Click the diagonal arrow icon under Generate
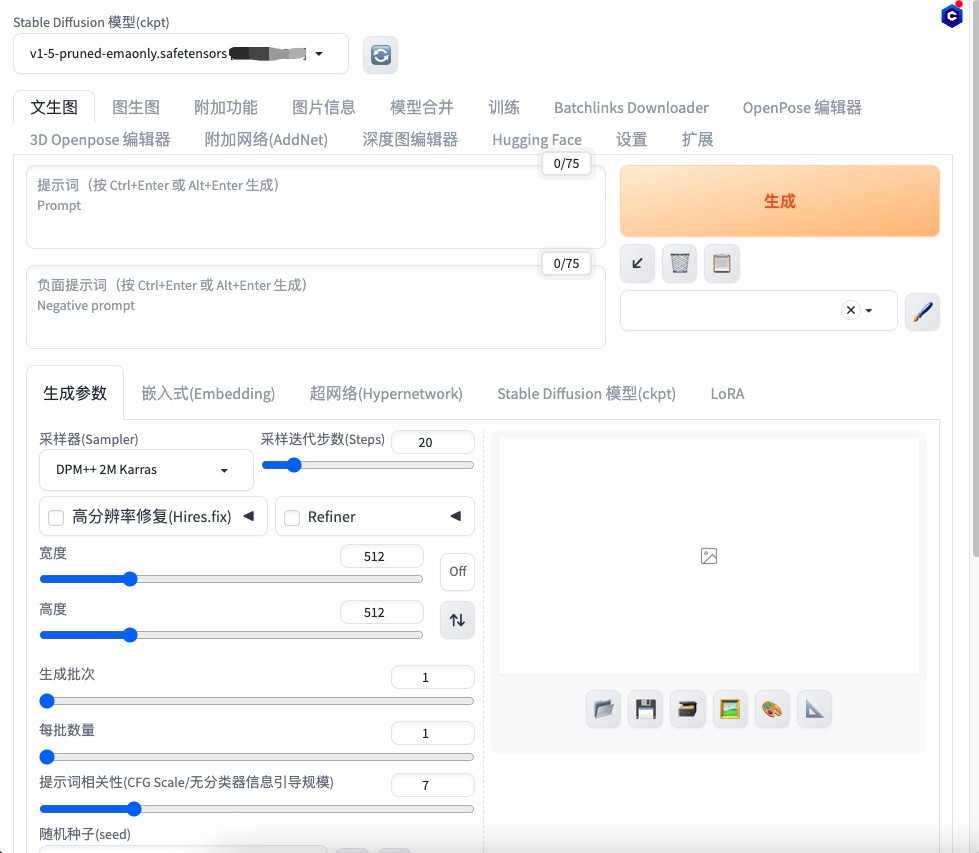 [637, 264]
